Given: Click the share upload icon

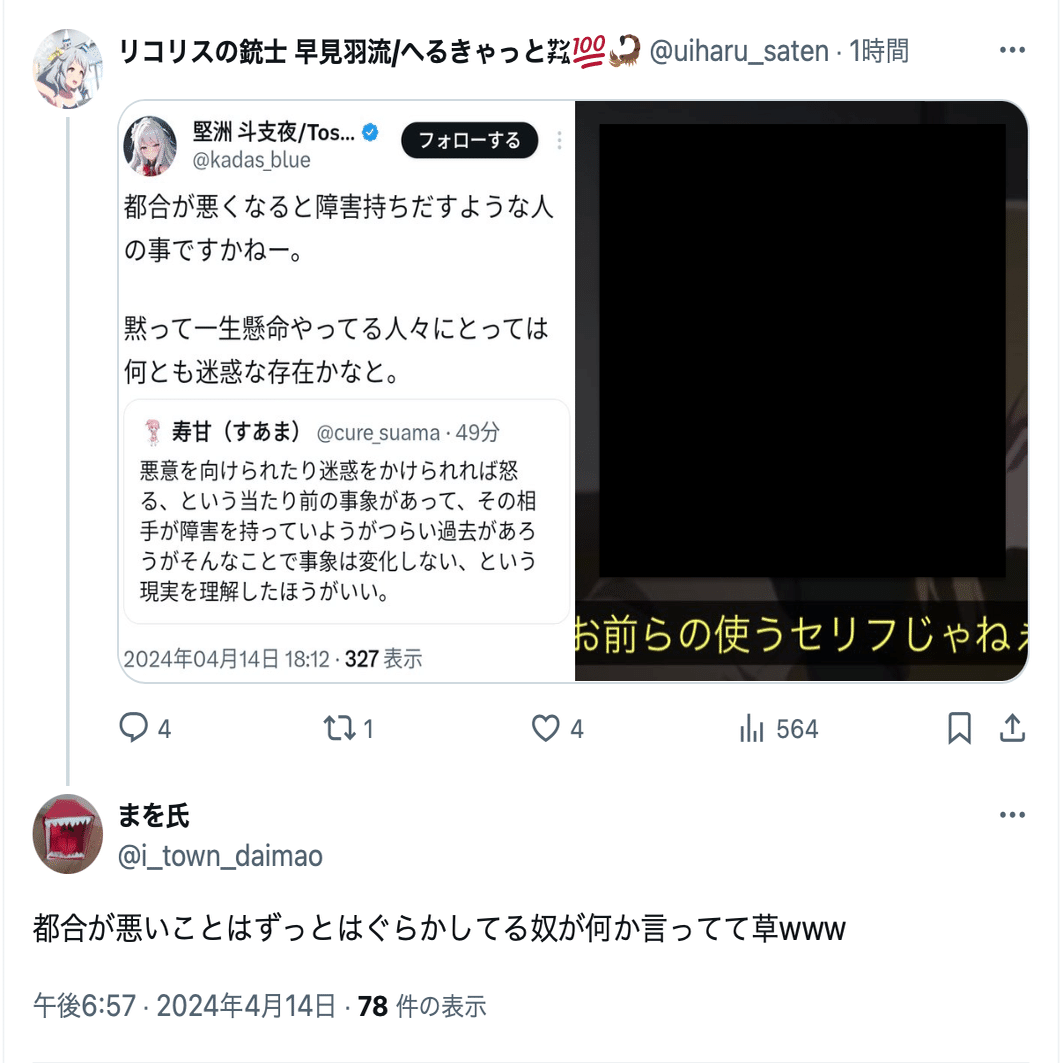Looking at the screenshot, I should point(1012,729).
